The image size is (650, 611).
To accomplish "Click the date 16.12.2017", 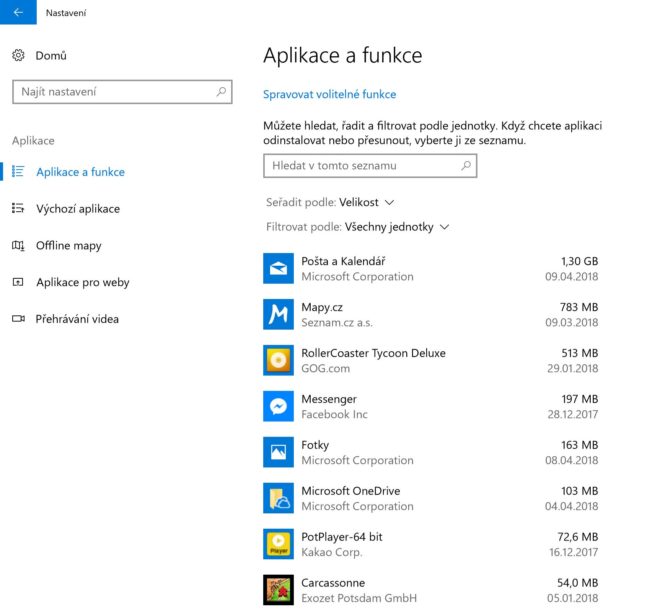I will (574, 552).
